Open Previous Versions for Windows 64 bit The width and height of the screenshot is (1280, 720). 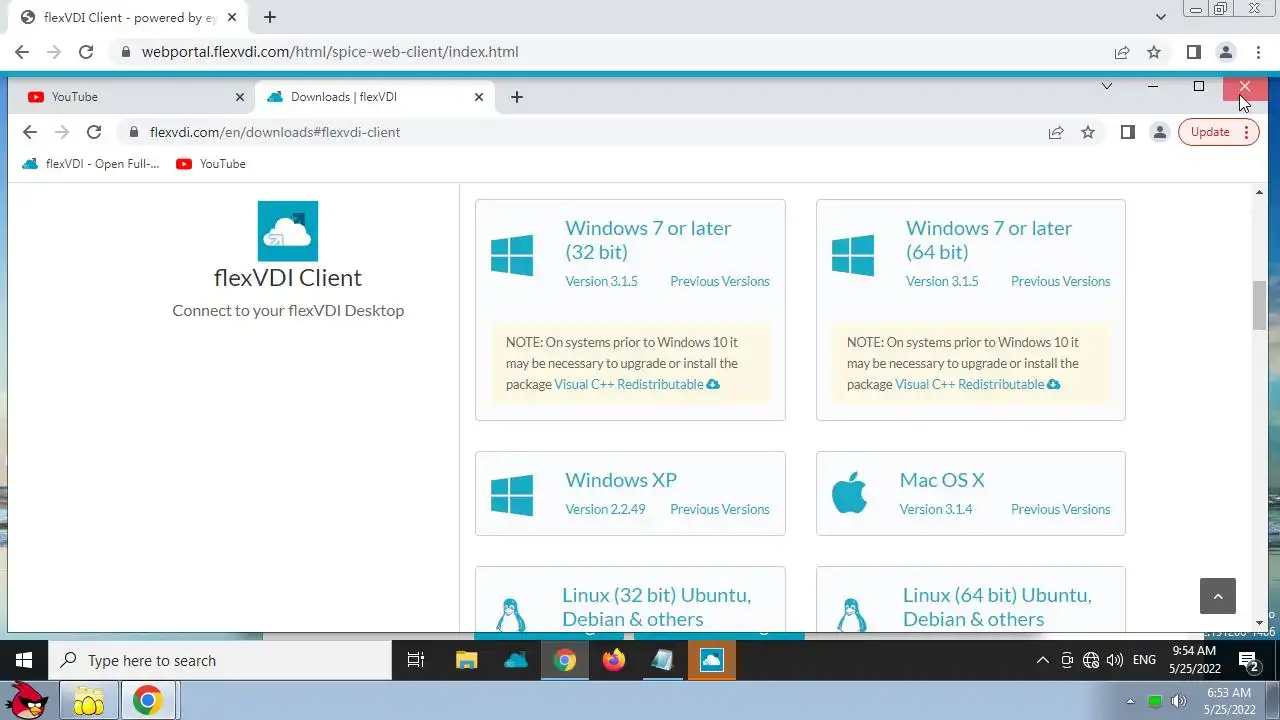click(x=1061, y=281)
